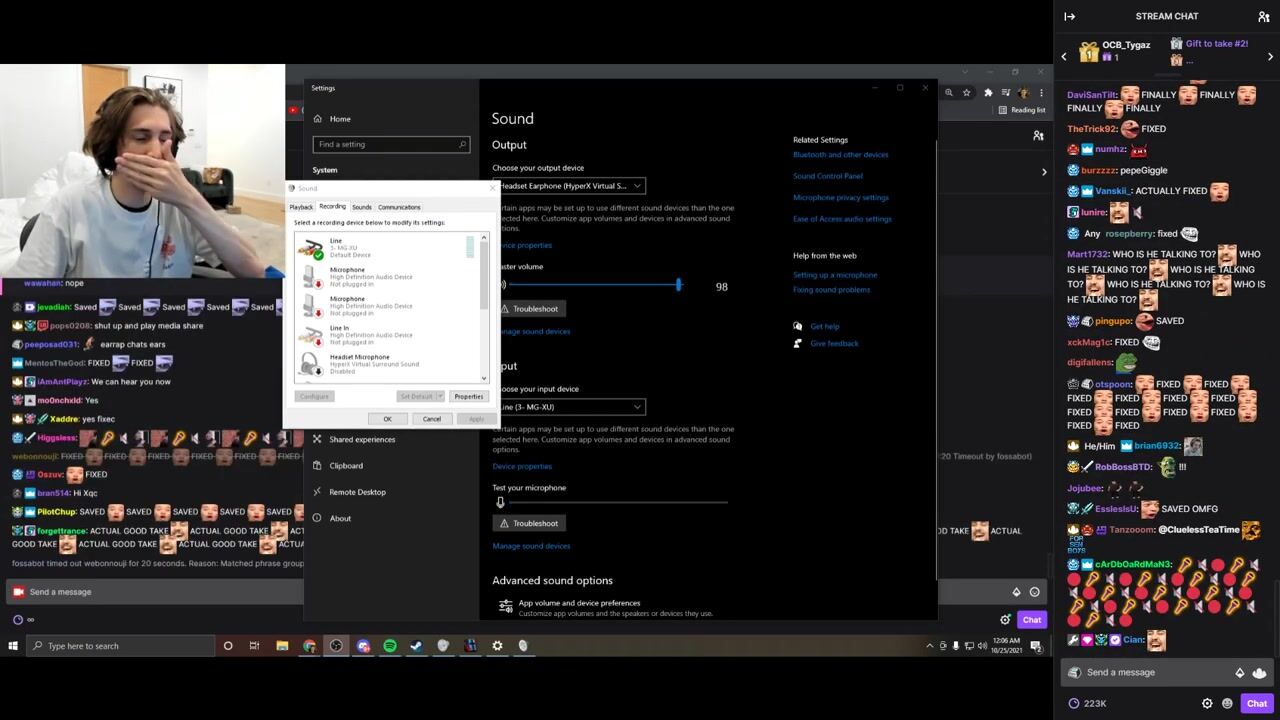Open chat settings gear in Stream Chat
1280x720 pixels.
point(1207,703)
